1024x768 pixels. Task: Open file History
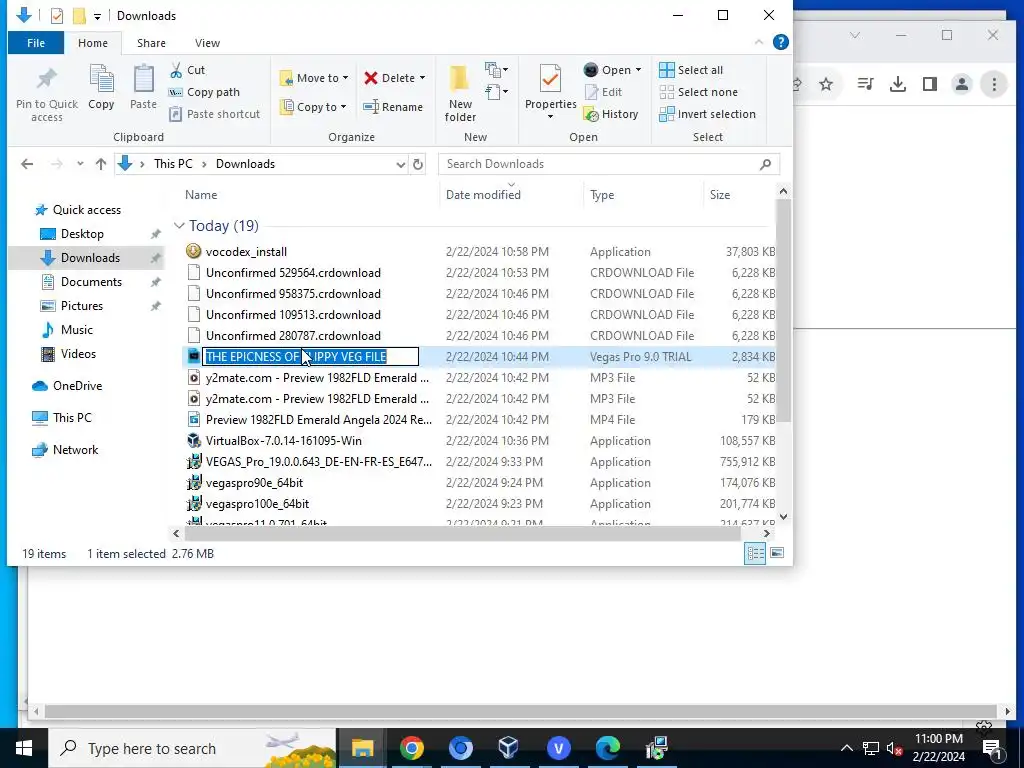pyautogui.click(x=611, y=114)
